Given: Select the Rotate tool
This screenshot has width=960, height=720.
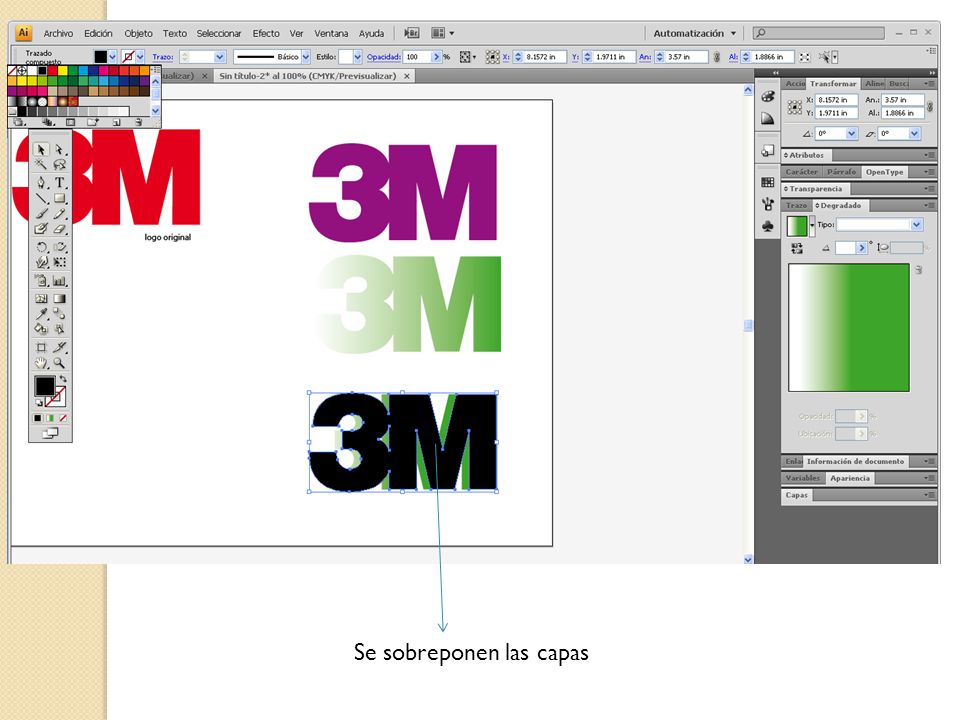Looking at the screenshot, I should (x=41, y=247).
